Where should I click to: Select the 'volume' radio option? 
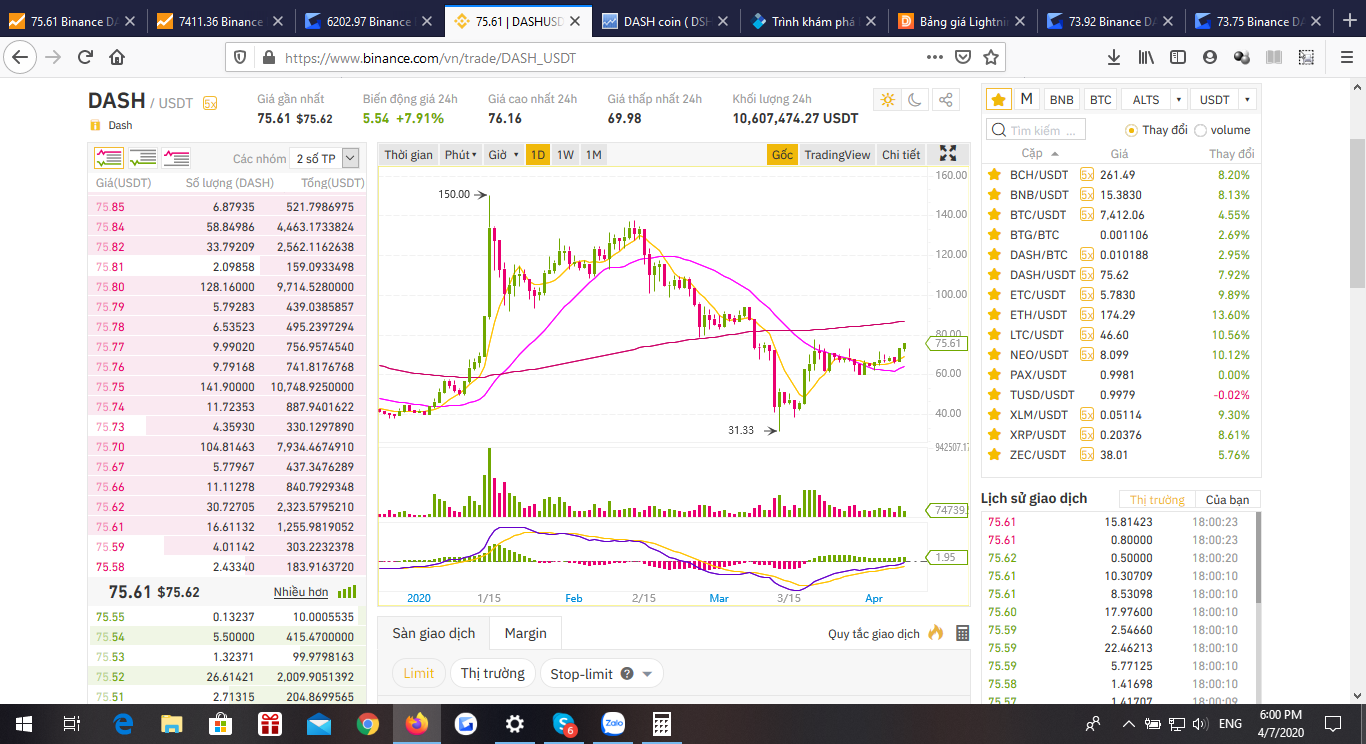point(1201,130)
